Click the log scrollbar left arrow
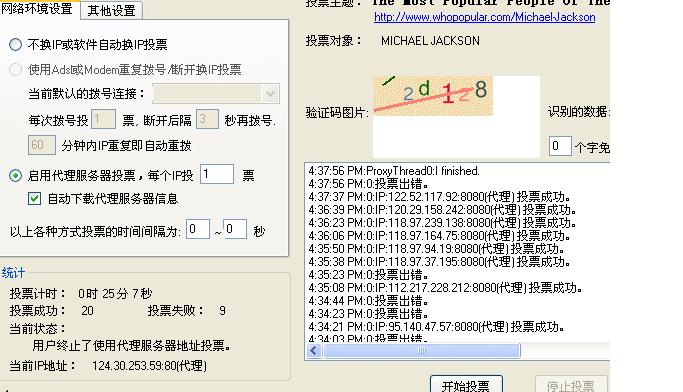 314,351
